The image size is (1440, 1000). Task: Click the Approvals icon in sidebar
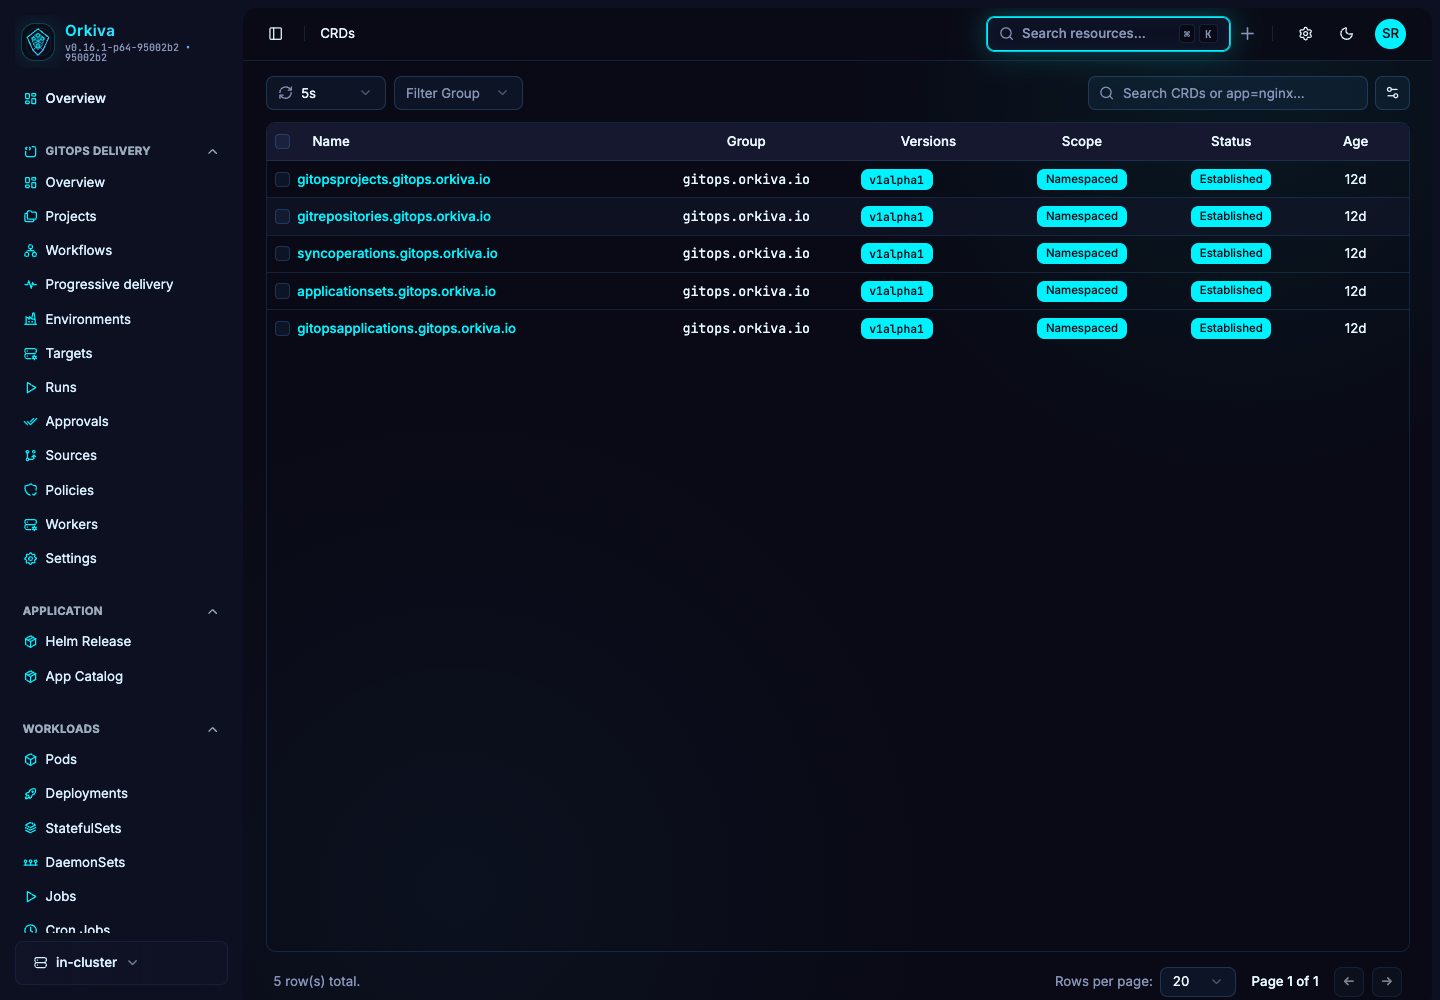31,422
